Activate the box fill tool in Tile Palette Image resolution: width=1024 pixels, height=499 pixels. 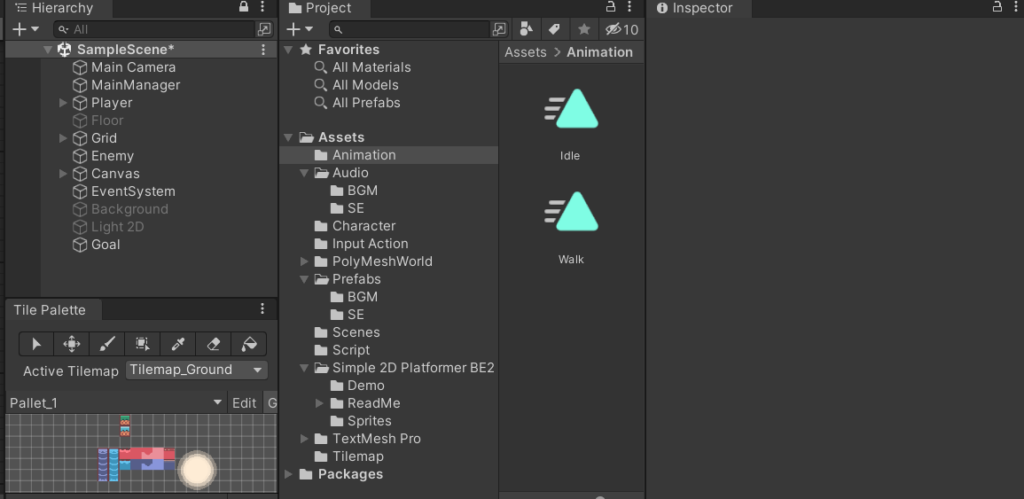[x=142, y=344]
